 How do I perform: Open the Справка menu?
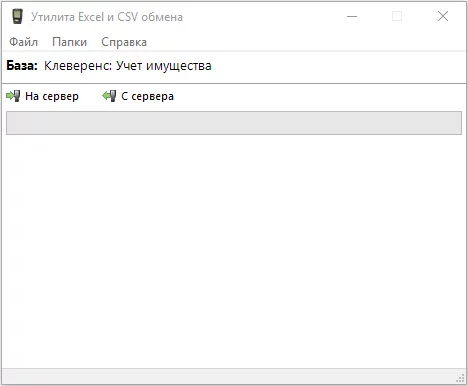(124, 42)
